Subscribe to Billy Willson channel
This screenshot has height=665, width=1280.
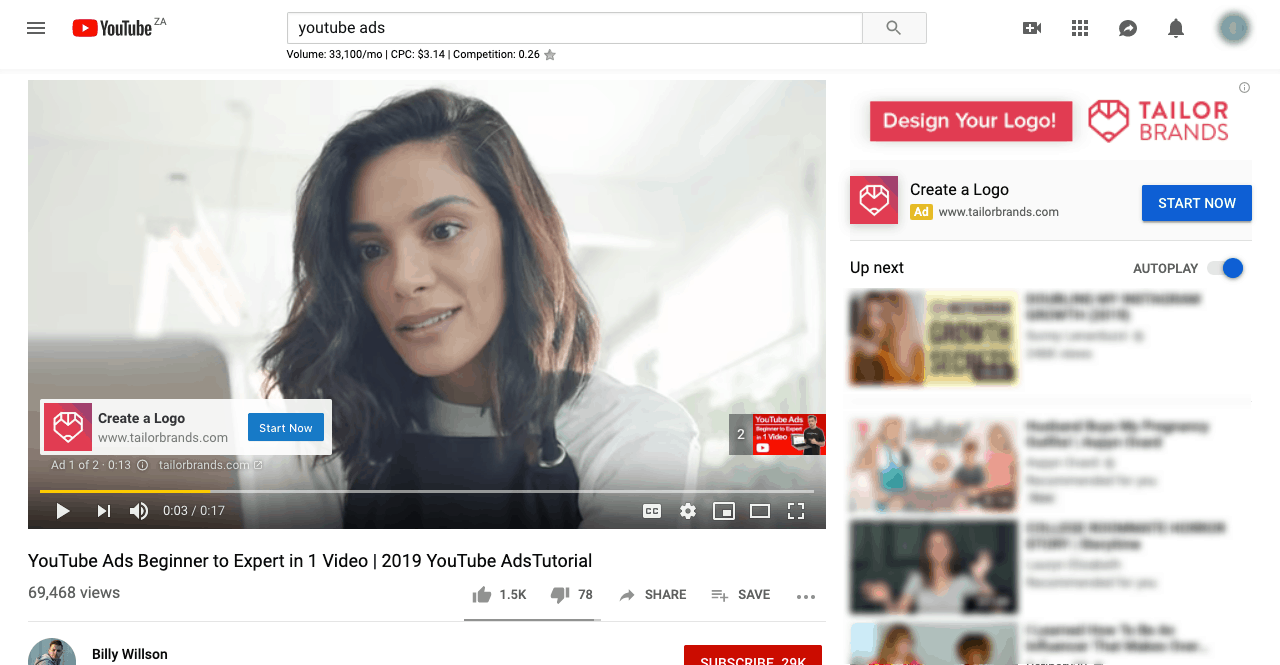753,656
